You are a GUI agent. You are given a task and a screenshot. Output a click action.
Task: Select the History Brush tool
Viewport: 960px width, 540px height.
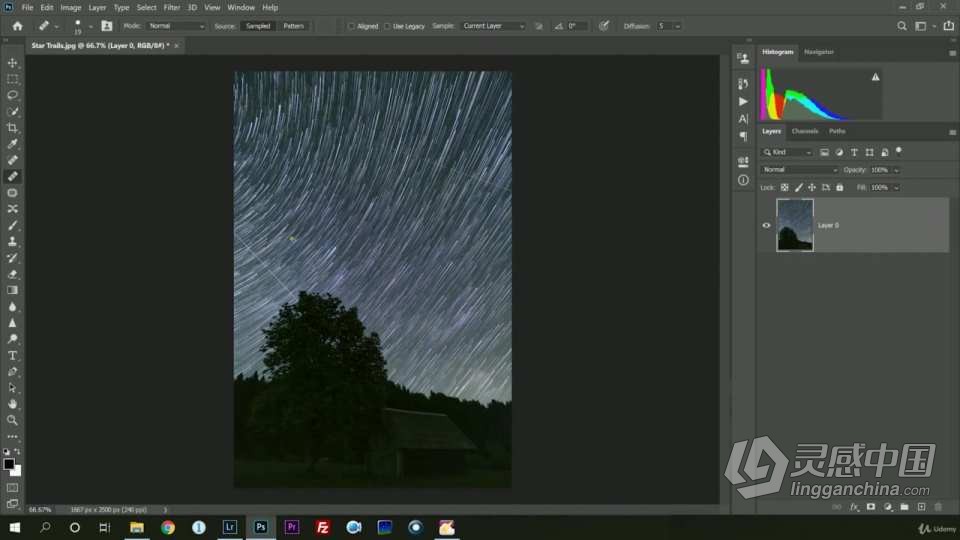(x=12, y=258)
